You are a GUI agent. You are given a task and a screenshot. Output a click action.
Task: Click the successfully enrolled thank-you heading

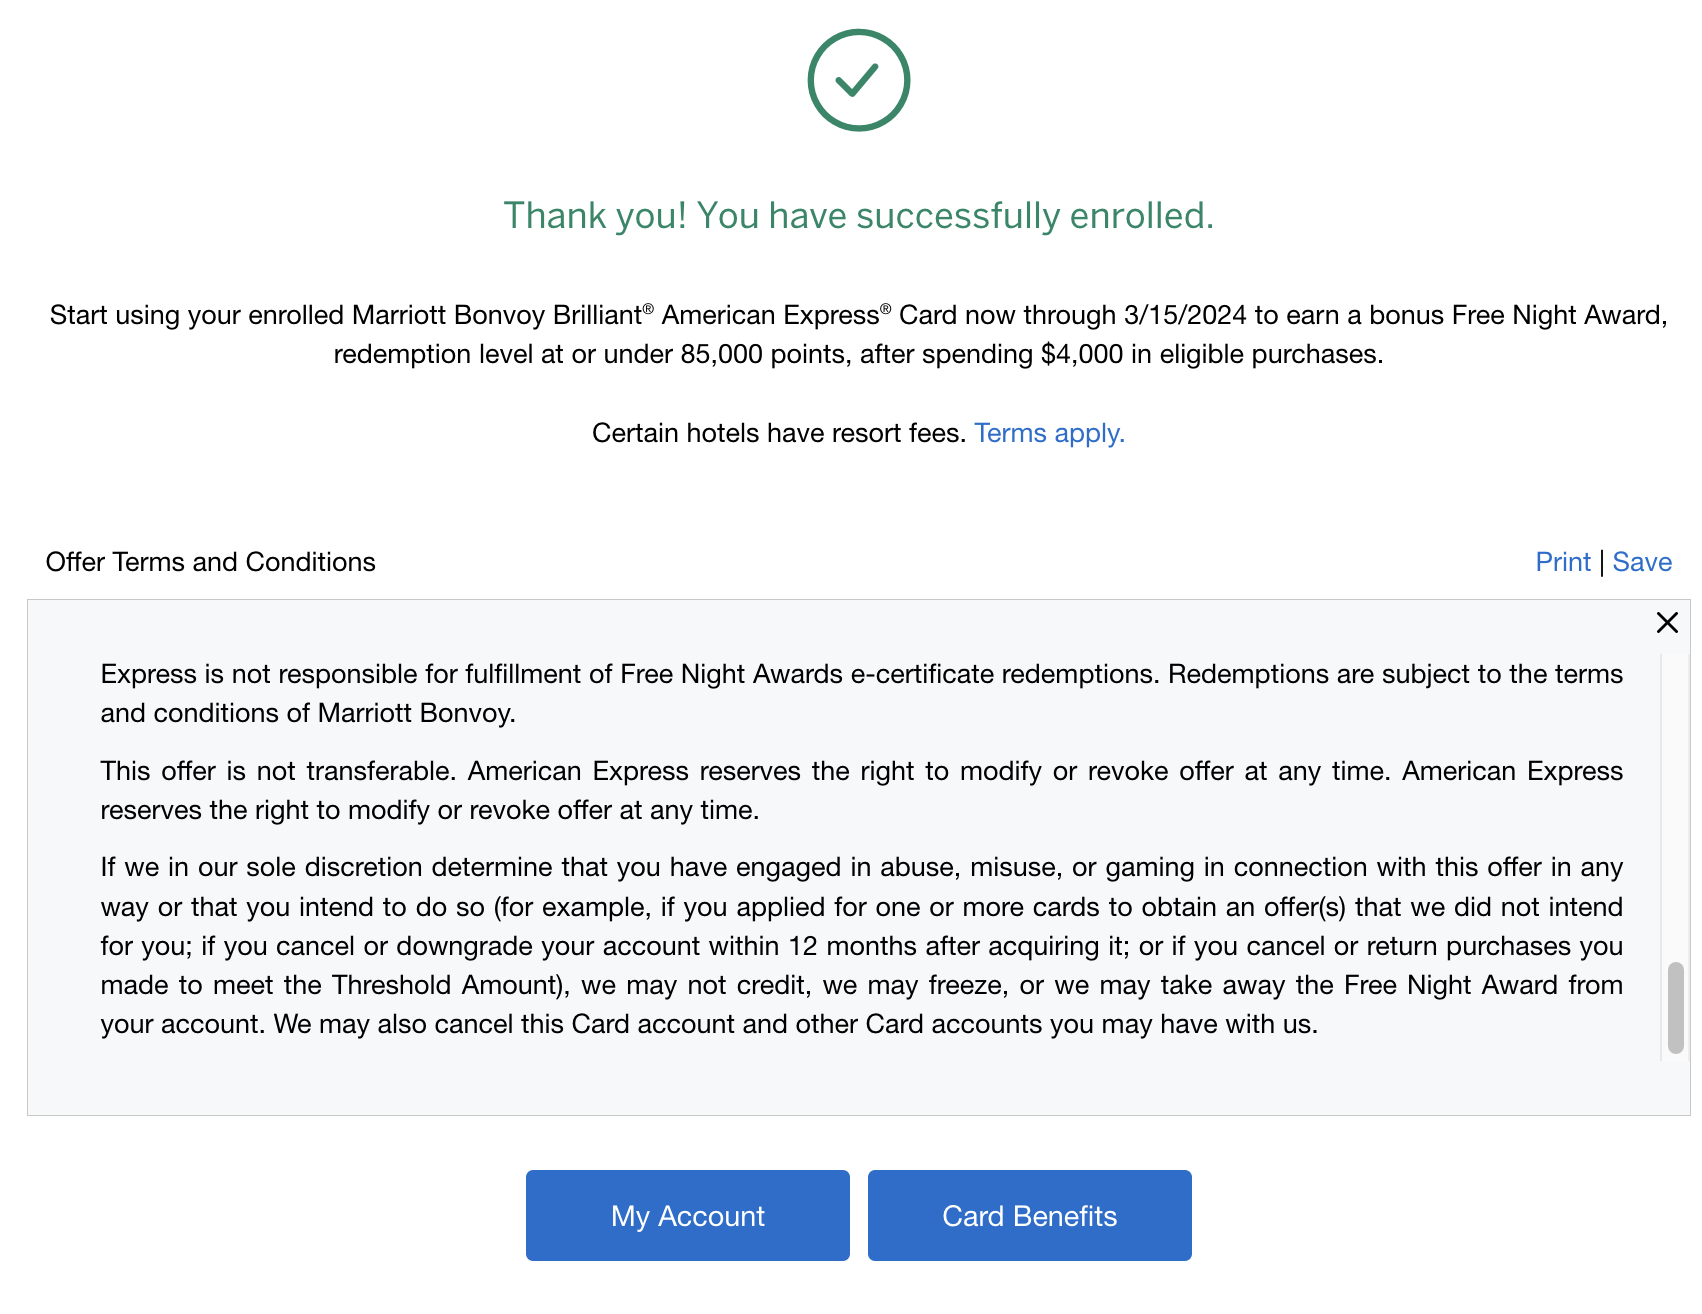(x=858, y=216)
